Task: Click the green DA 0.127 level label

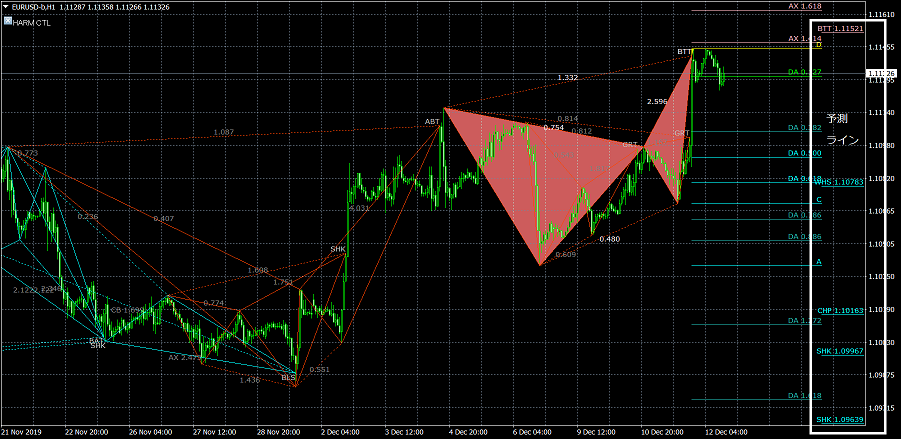Action: pos(804,72)
